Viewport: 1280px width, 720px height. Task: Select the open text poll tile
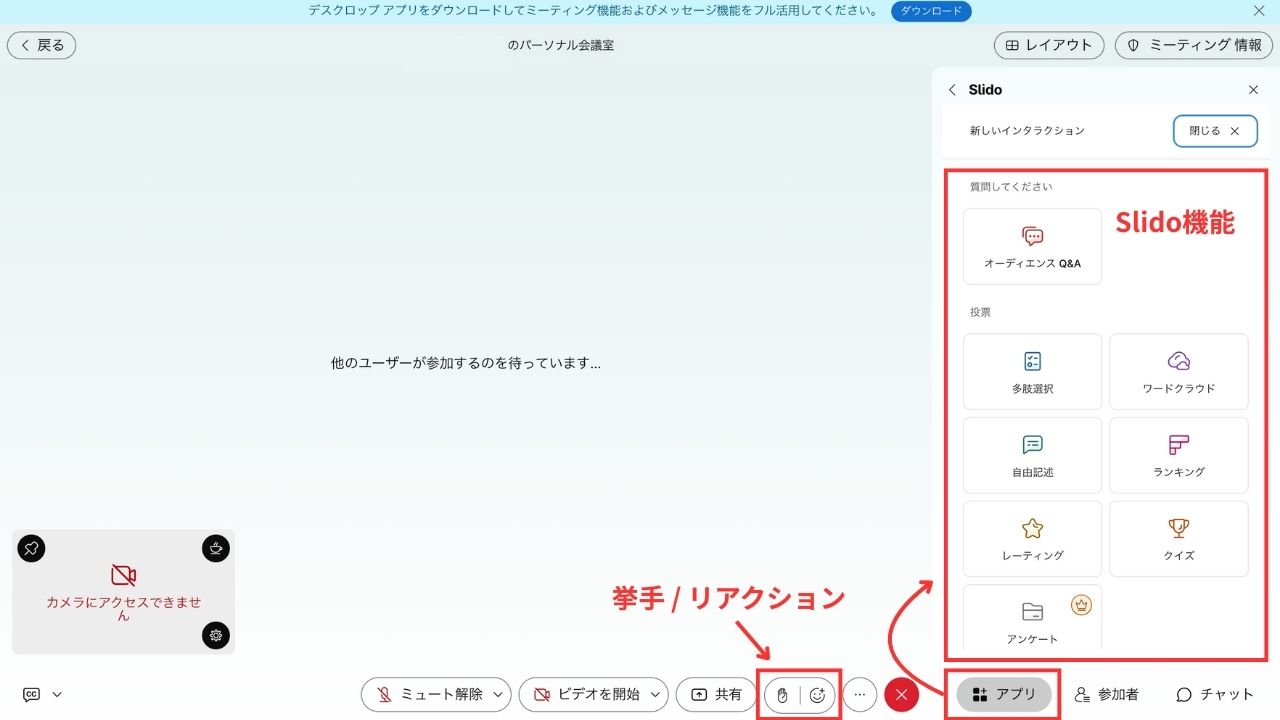coord(1032,455)
